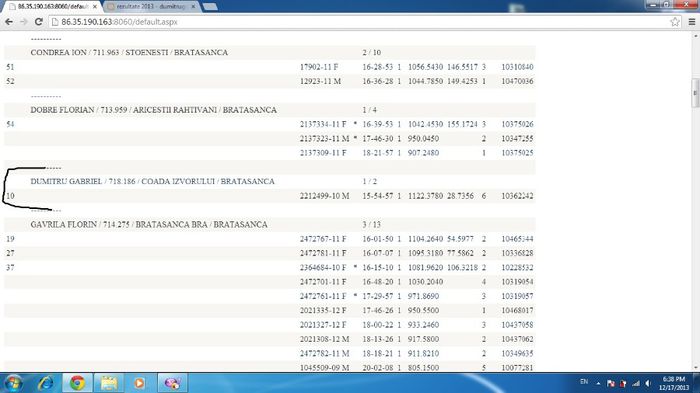
Task: Open the media player taskbar icon
Action: (139, 383)
